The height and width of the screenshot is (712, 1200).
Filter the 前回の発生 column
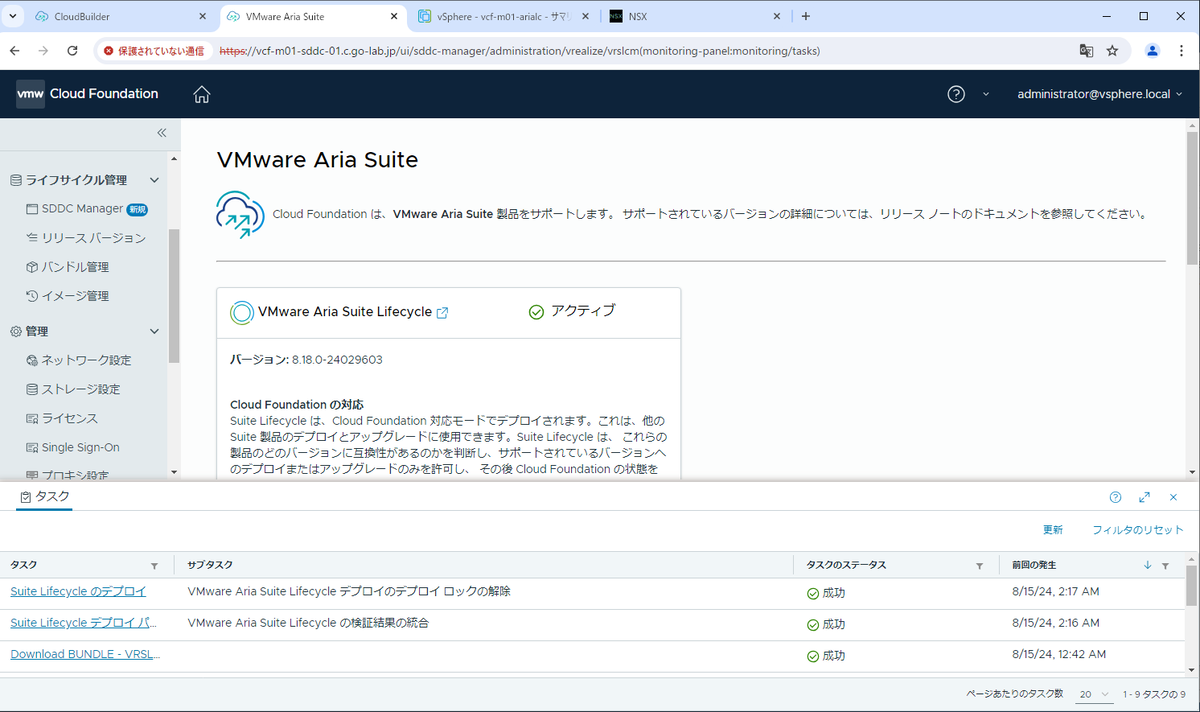click(1165, 566)
